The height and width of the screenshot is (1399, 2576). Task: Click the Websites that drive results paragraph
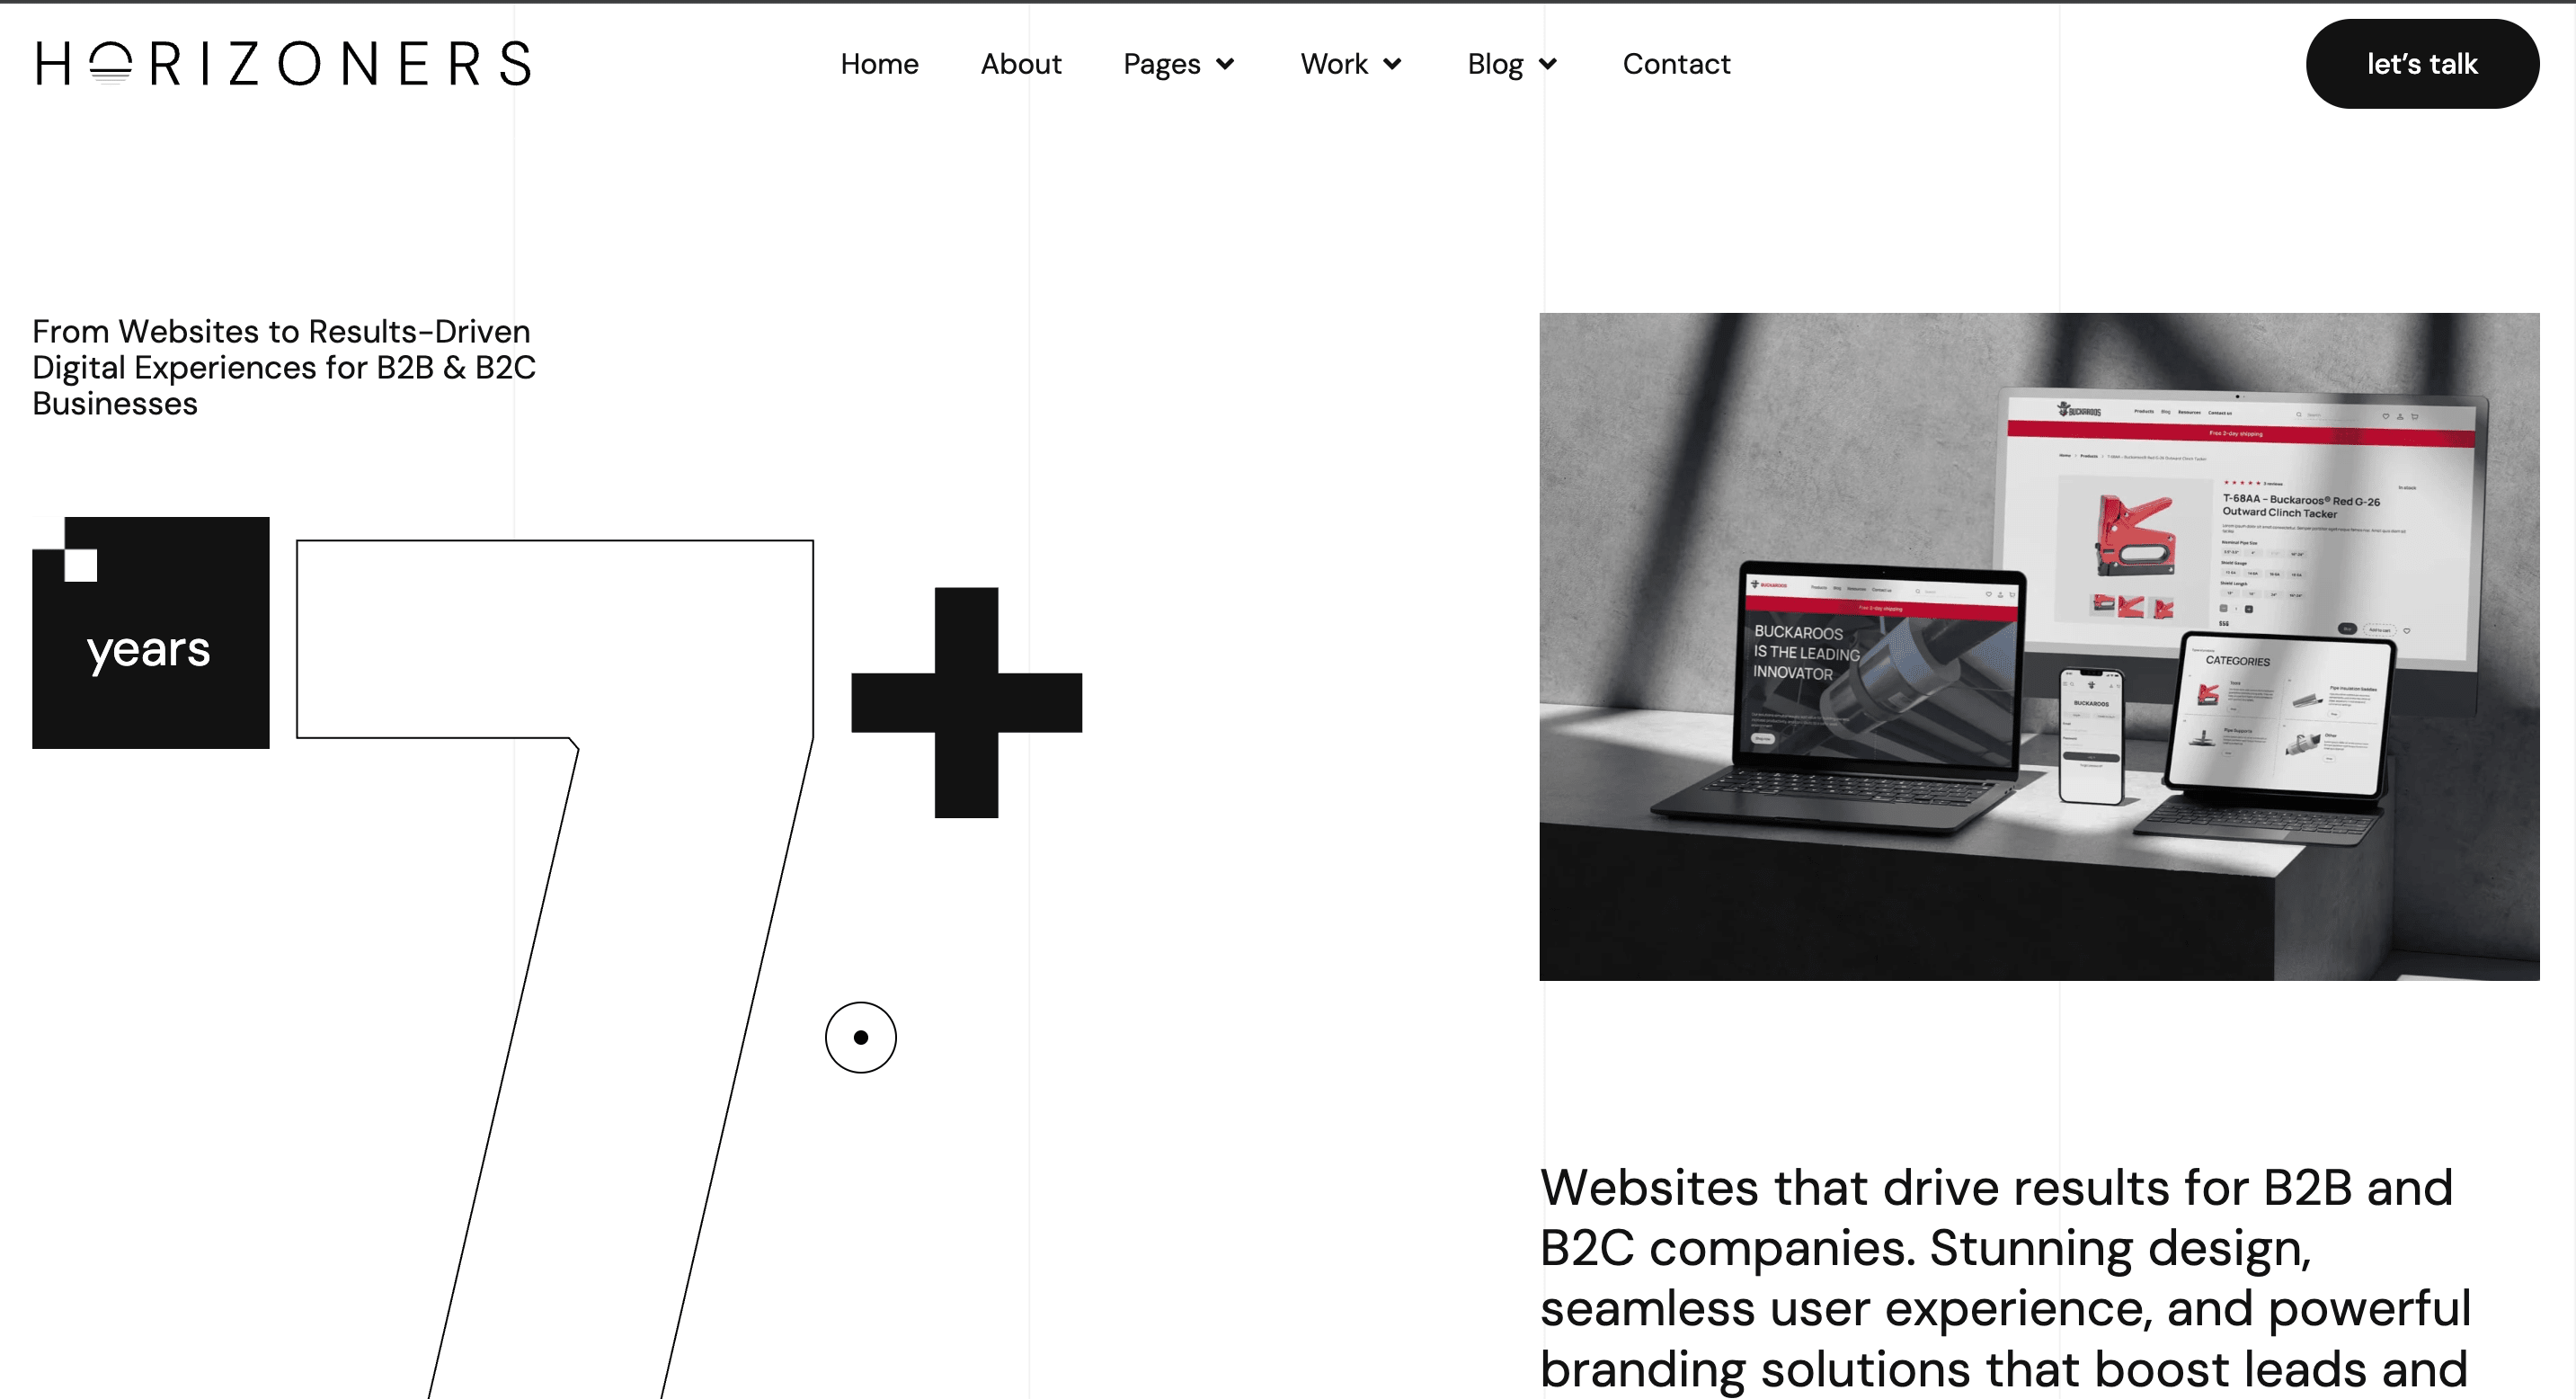[x=2005, y=1279]
